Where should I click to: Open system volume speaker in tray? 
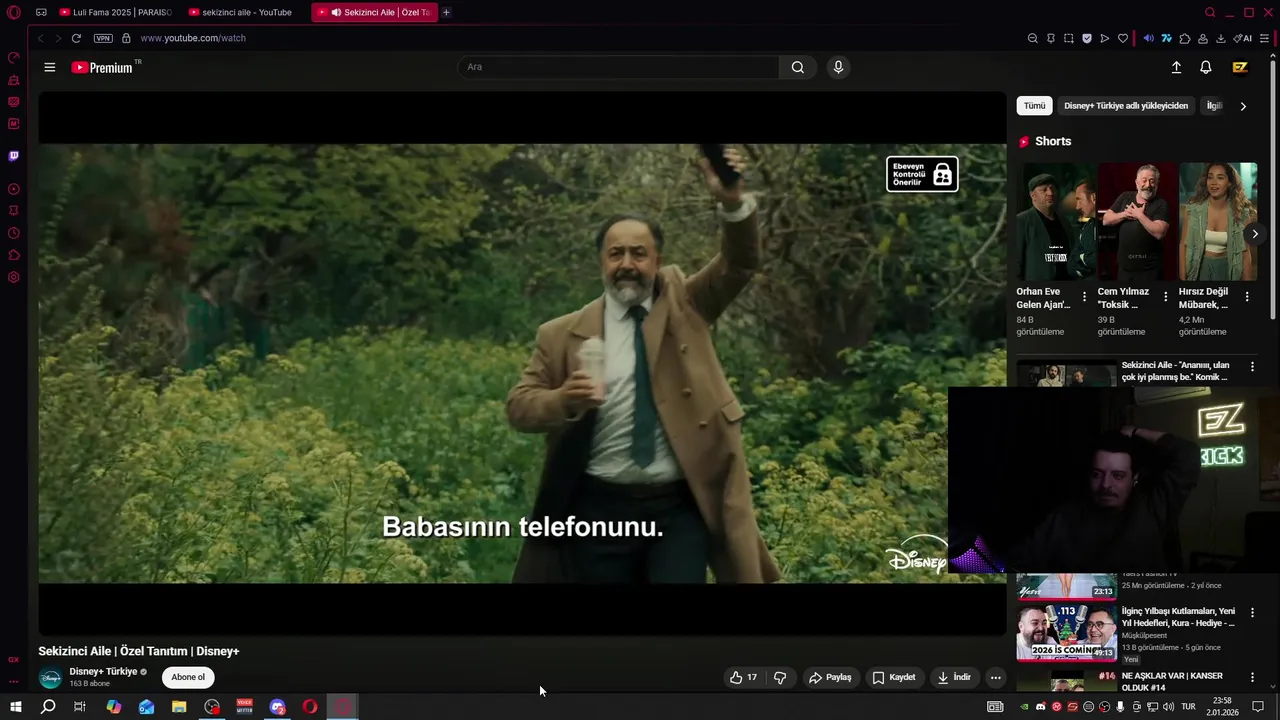click(1168, 707)
